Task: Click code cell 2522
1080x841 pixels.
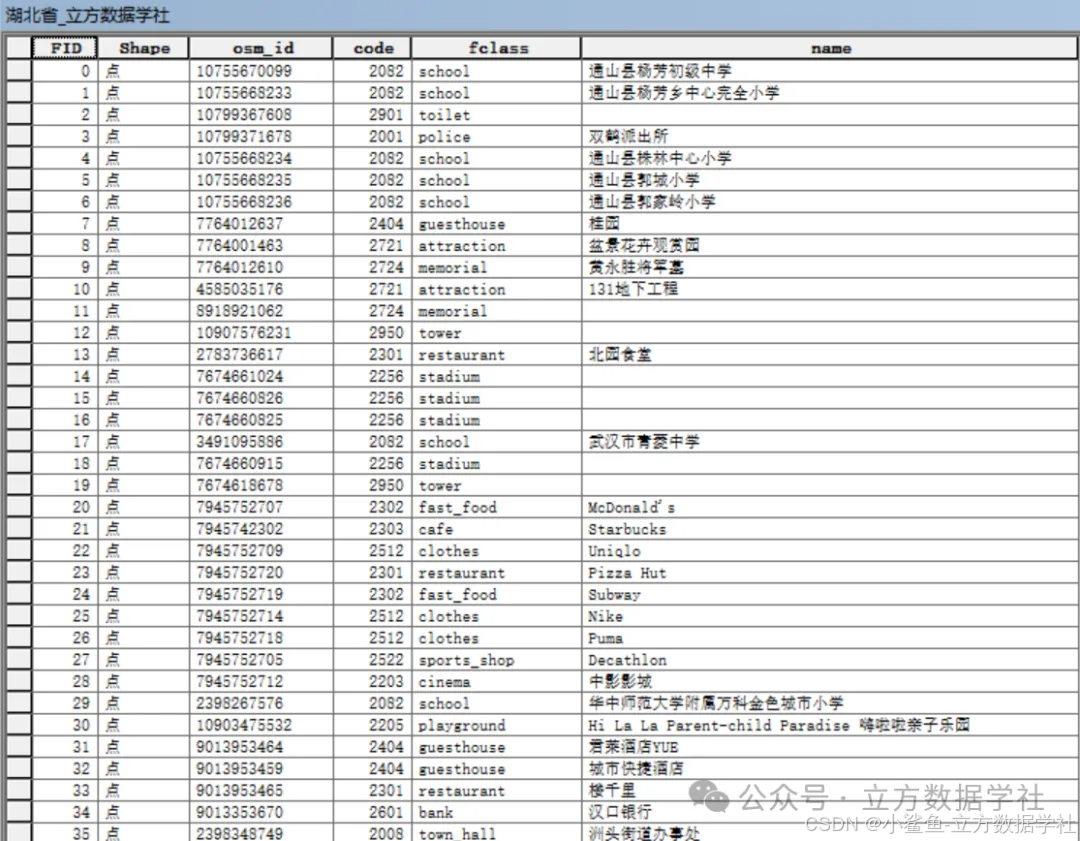Action: point(373,660)
